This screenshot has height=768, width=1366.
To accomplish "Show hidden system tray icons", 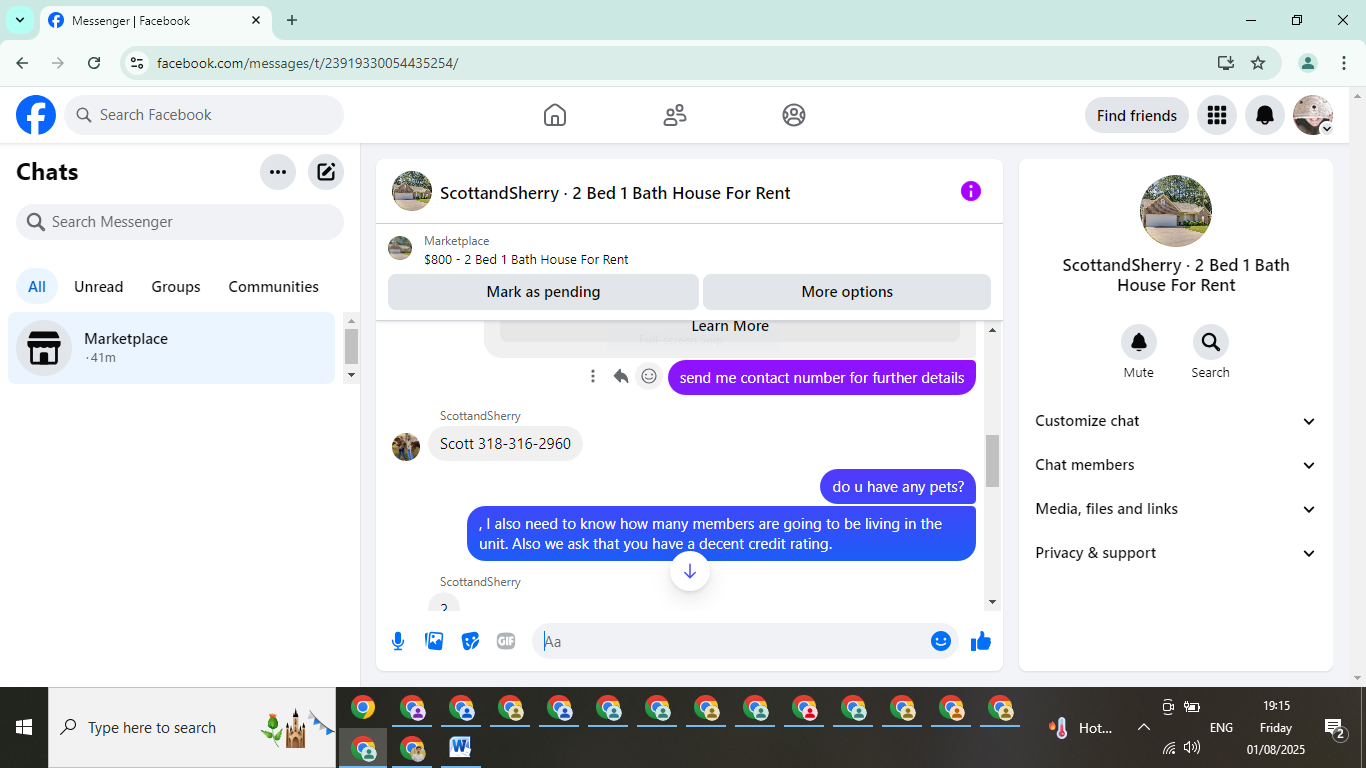I will click(x=1144, y=728).
